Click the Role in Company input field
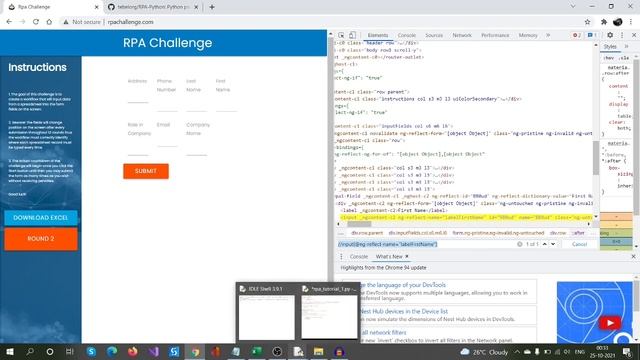The height and width of the screenshot is (360, 640). click(138, 150)
